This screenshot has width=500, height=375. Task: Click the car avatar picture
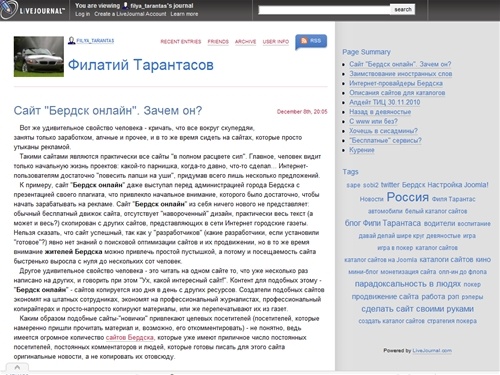pos(39,56)
